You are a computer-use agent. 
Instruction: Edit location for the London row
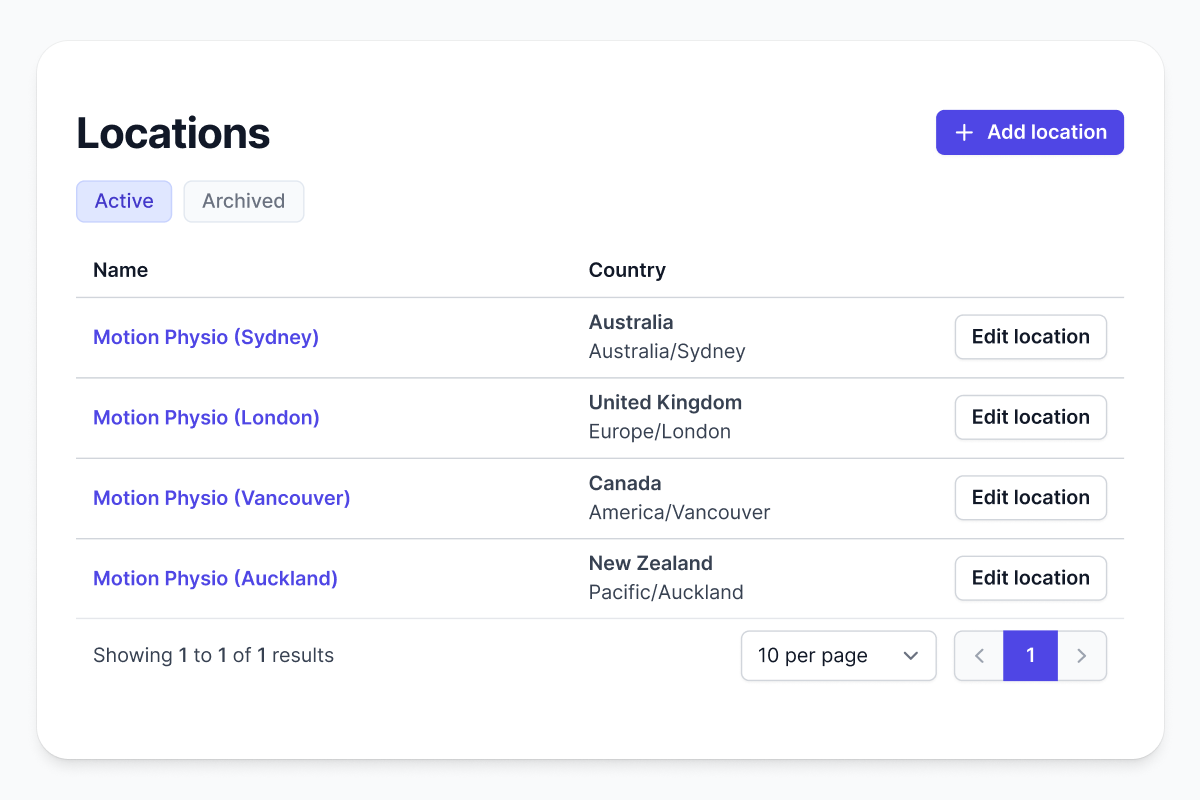pos(1030,417)
